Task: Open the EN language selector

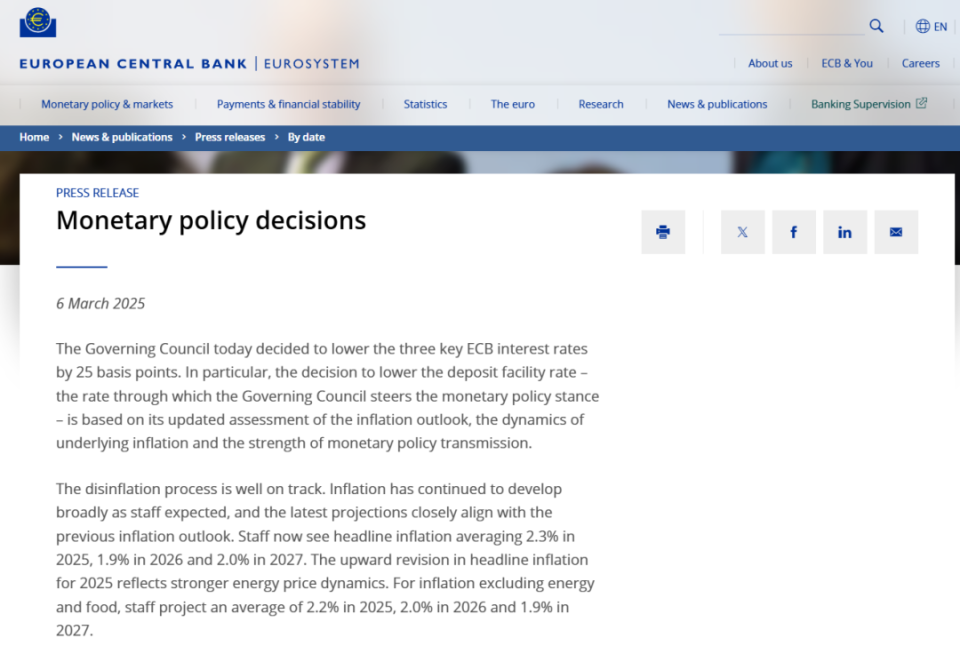Action: 931,27
